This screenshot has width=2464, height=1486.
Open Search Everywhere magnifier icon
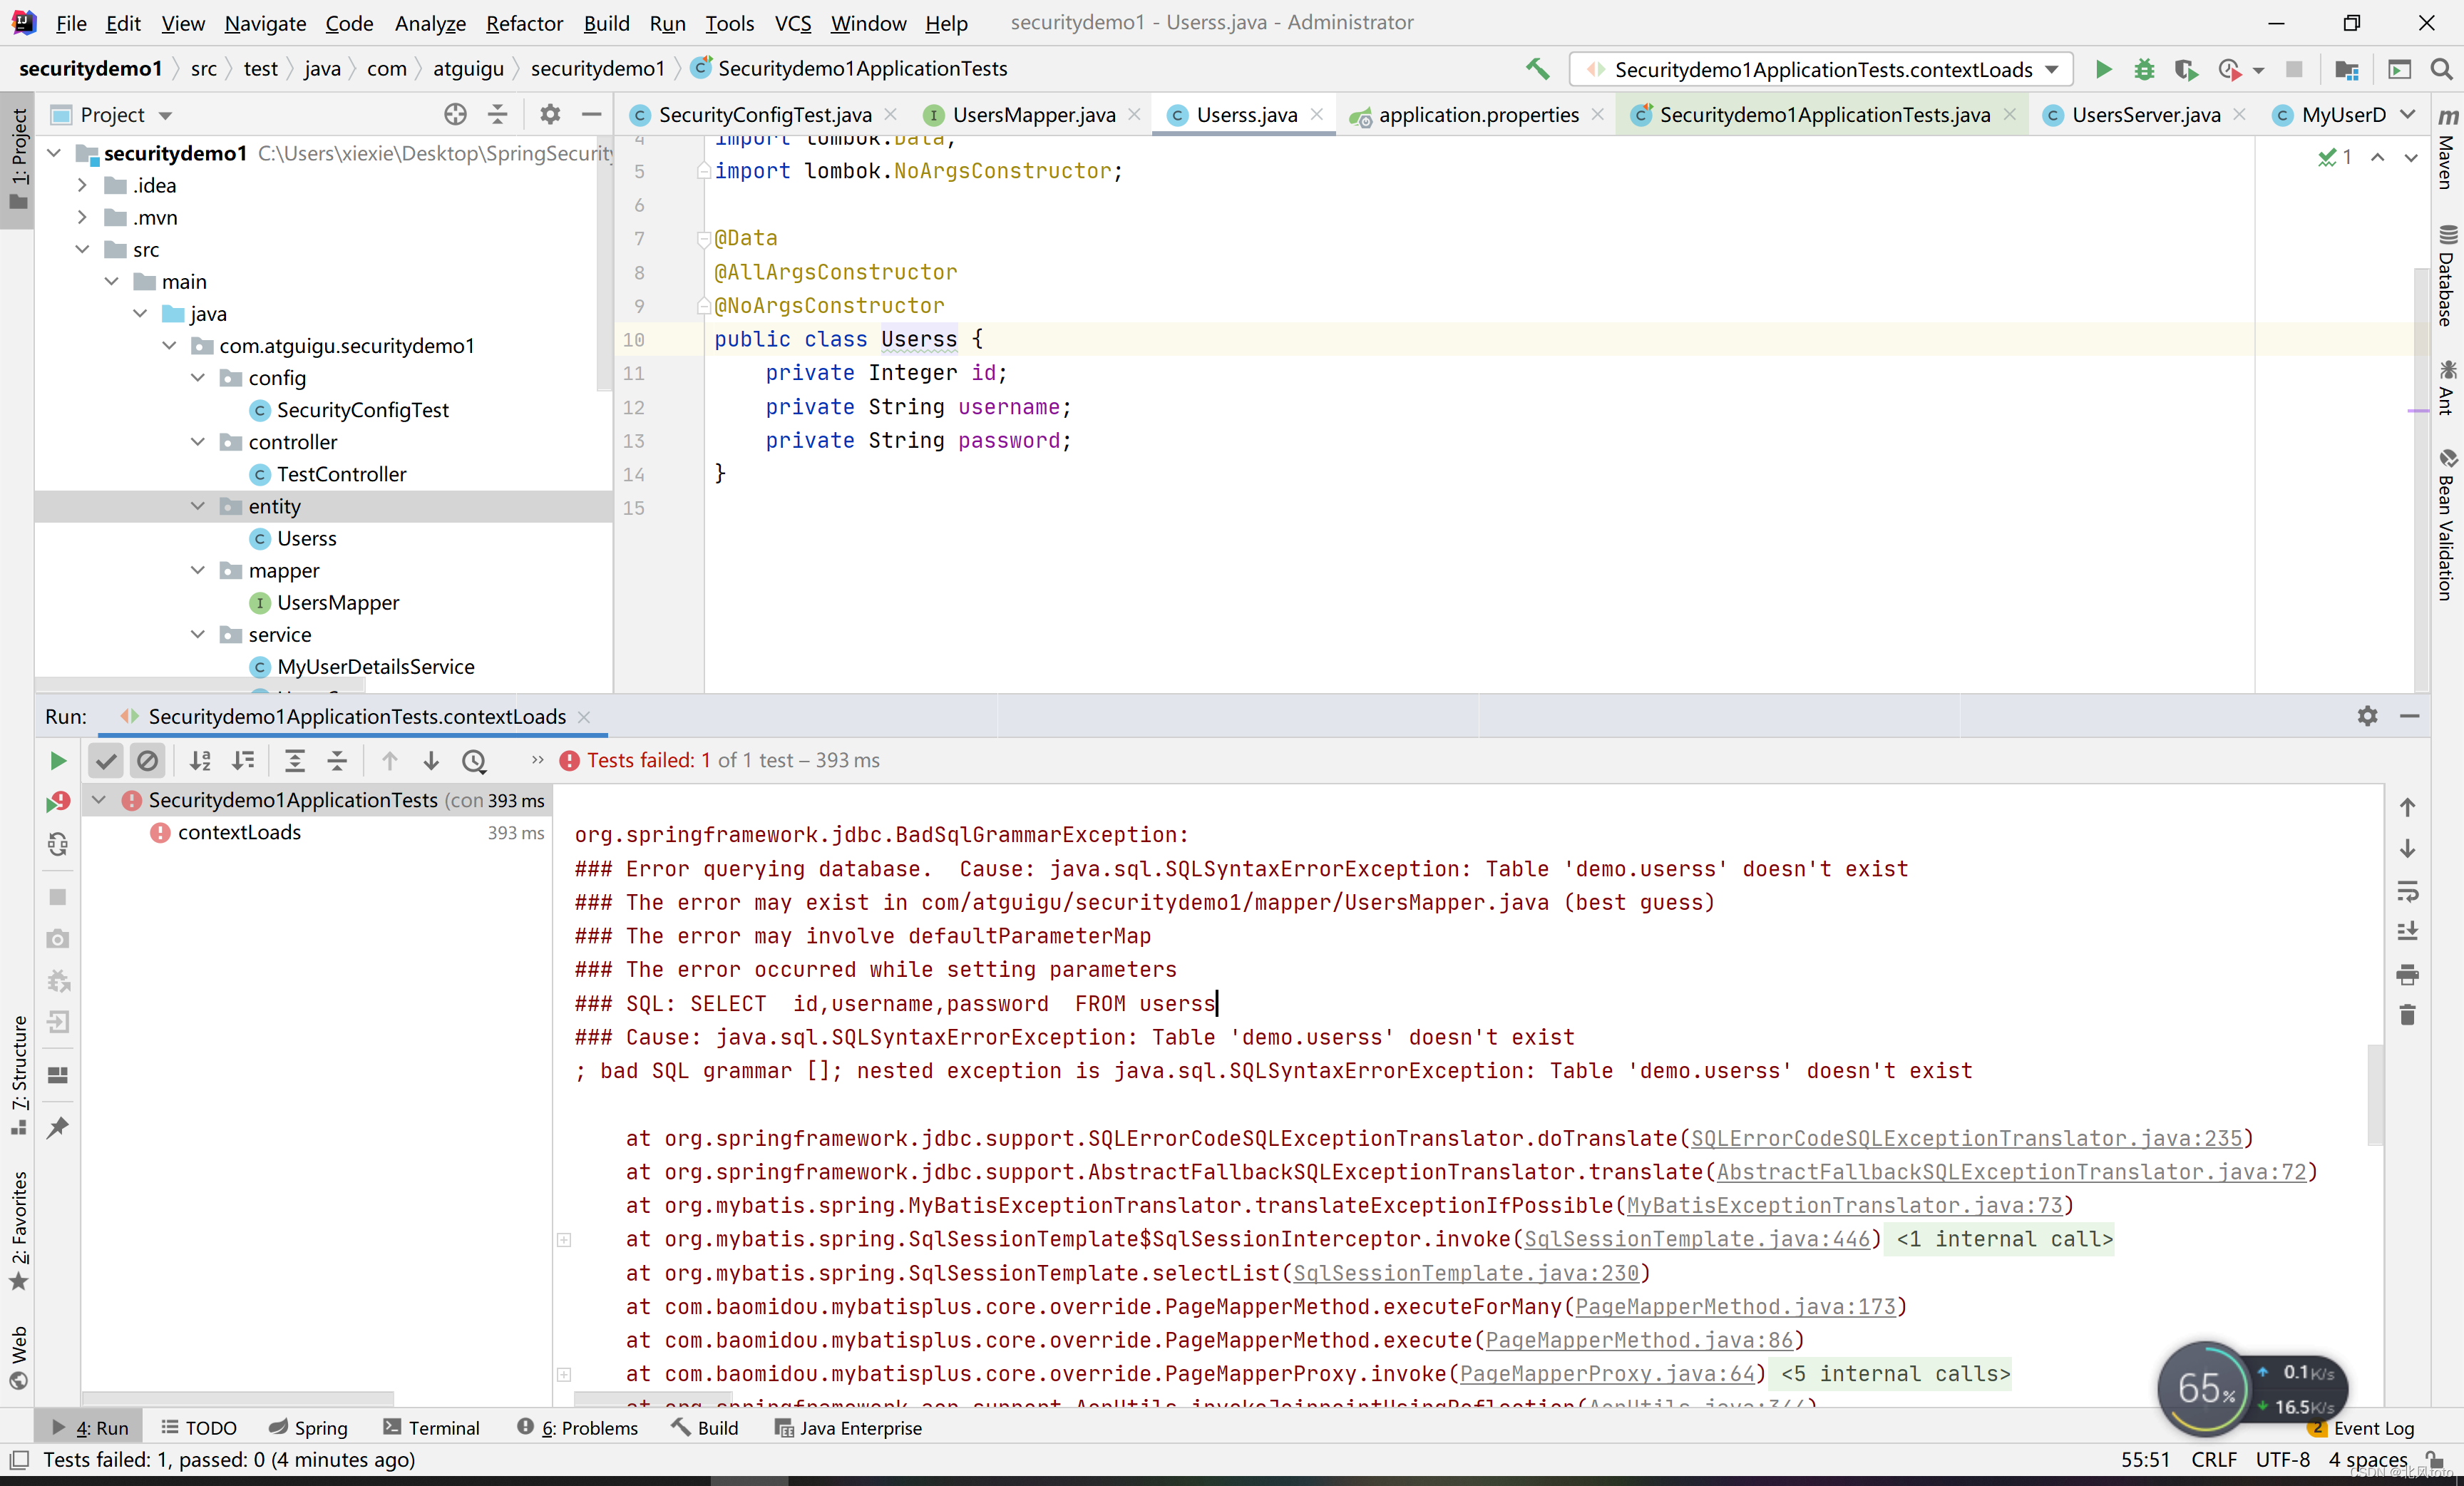2441,69
